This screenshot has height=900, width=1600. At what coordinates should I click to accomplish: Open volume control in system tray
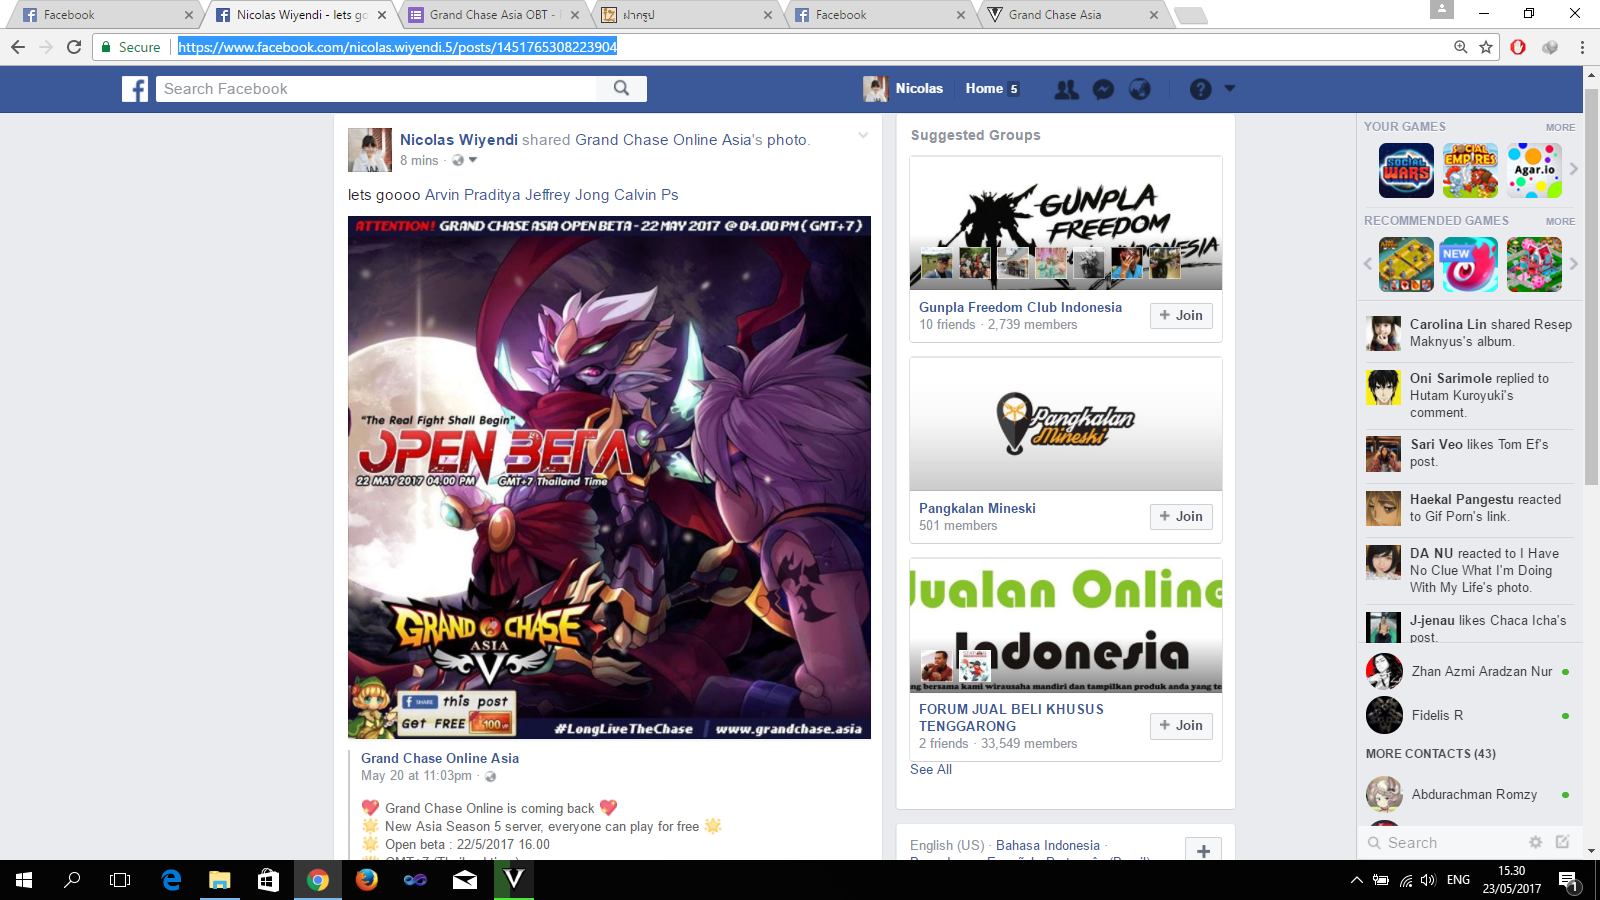[1428, 880]
